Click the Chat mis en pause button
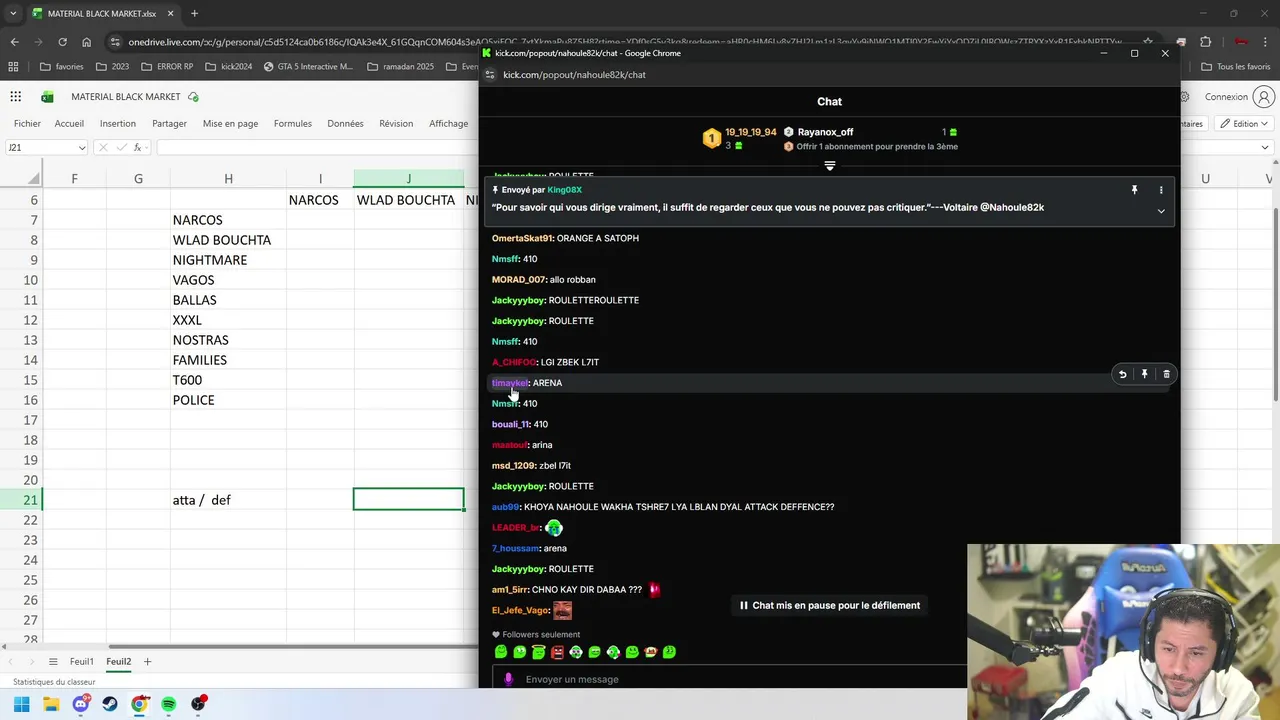Screen dimensions: 1280x720 [829, 605]
